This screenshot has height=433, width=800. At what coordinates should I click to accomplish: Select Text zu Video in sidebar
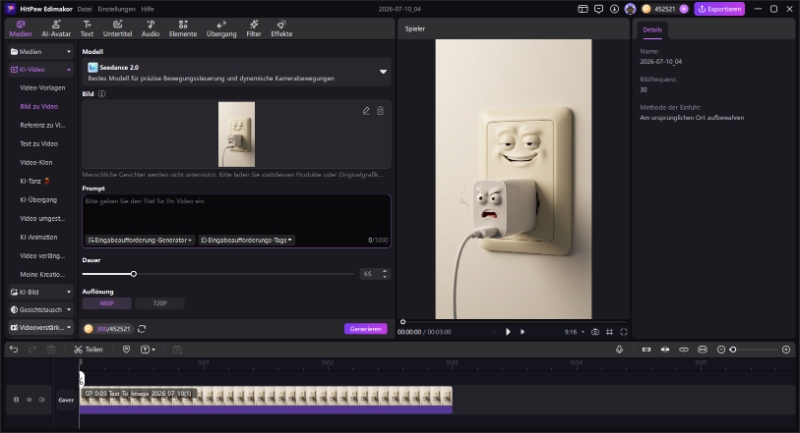point(39,144)
